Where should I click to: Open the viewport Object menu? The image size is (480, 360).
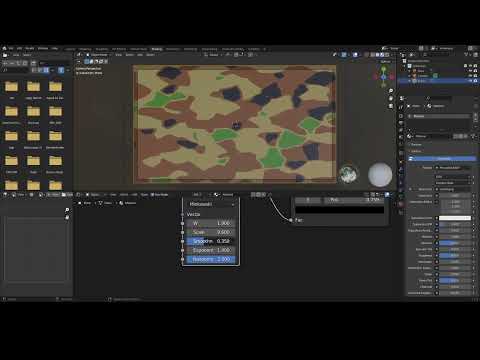pos(150,55)
